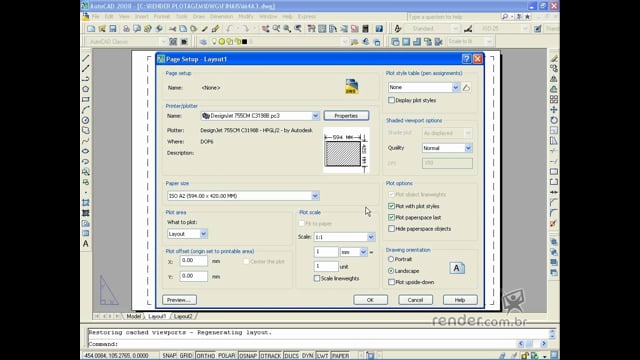Switch to the Layout2 tab
Viewport: 640px width, 360px height.
(x=183, y=316)
